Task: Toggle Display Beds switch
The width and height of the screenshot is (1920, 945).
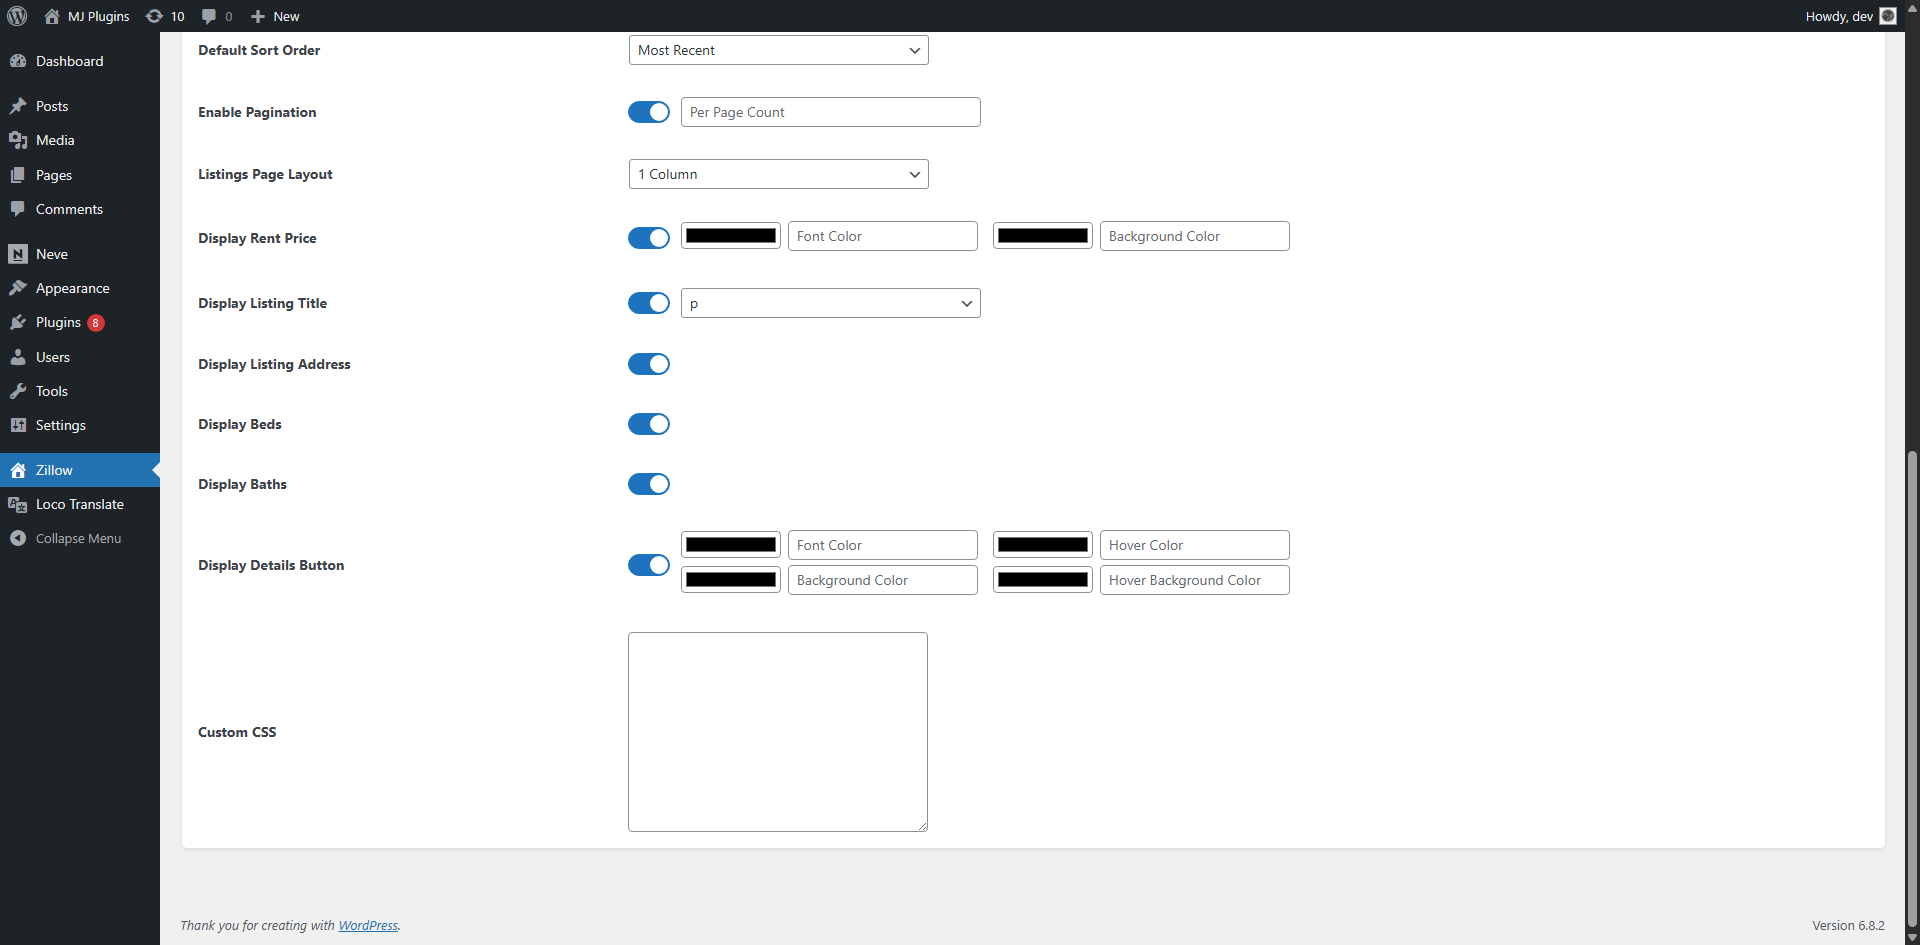Action: [x=649, y=424]
